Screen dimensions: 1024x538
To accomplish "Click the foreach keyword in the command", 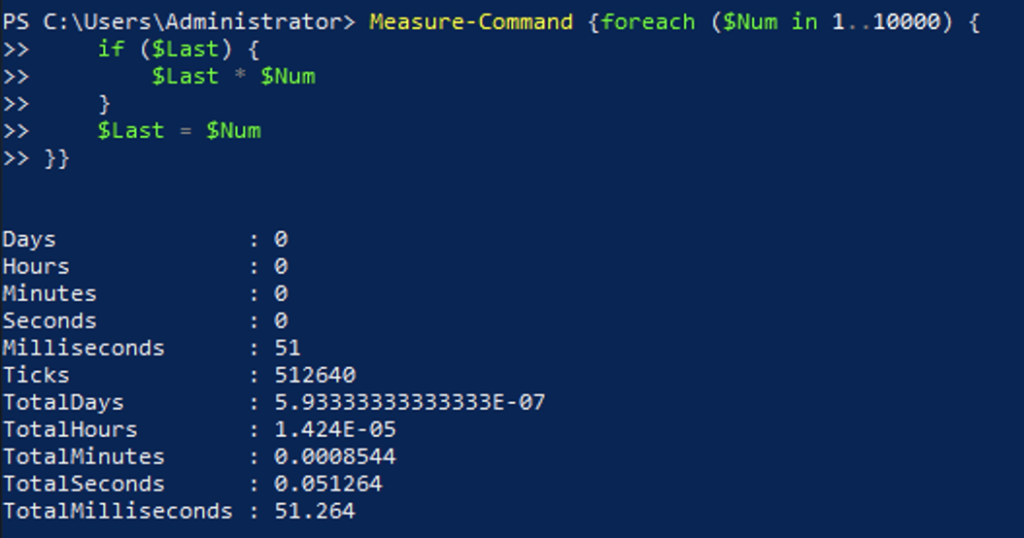I will click(x=648, y=22).
